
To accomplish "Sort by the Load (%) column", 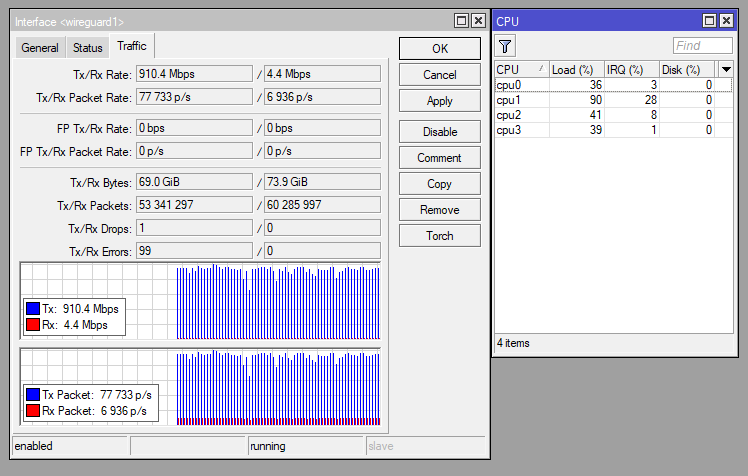I will tap(576, 69).
